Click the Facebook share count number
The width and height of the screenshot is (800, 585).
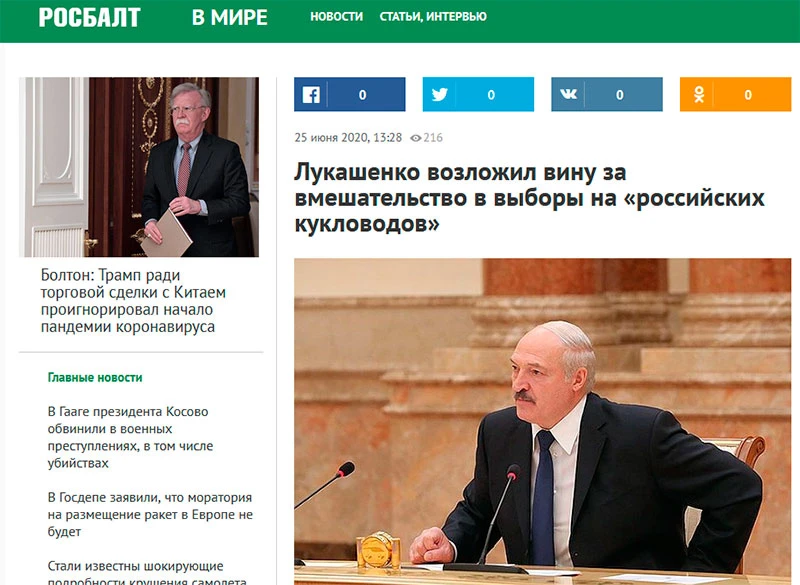coord(362,95)
